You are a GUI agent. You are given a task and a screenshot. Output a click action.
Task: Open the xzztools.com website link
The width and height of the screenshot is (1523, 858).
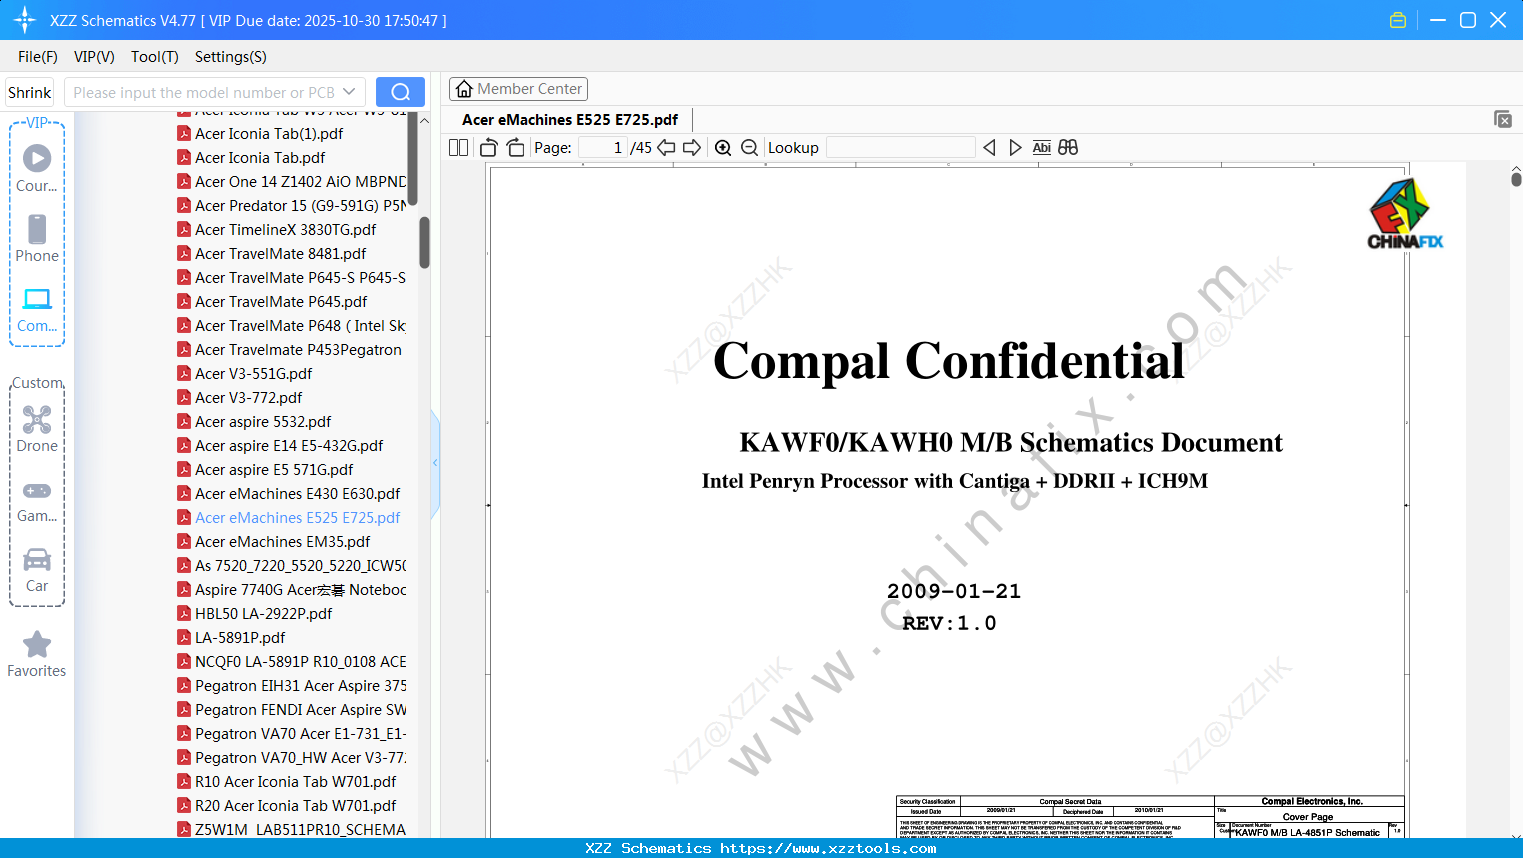click(x=828, y=848)
